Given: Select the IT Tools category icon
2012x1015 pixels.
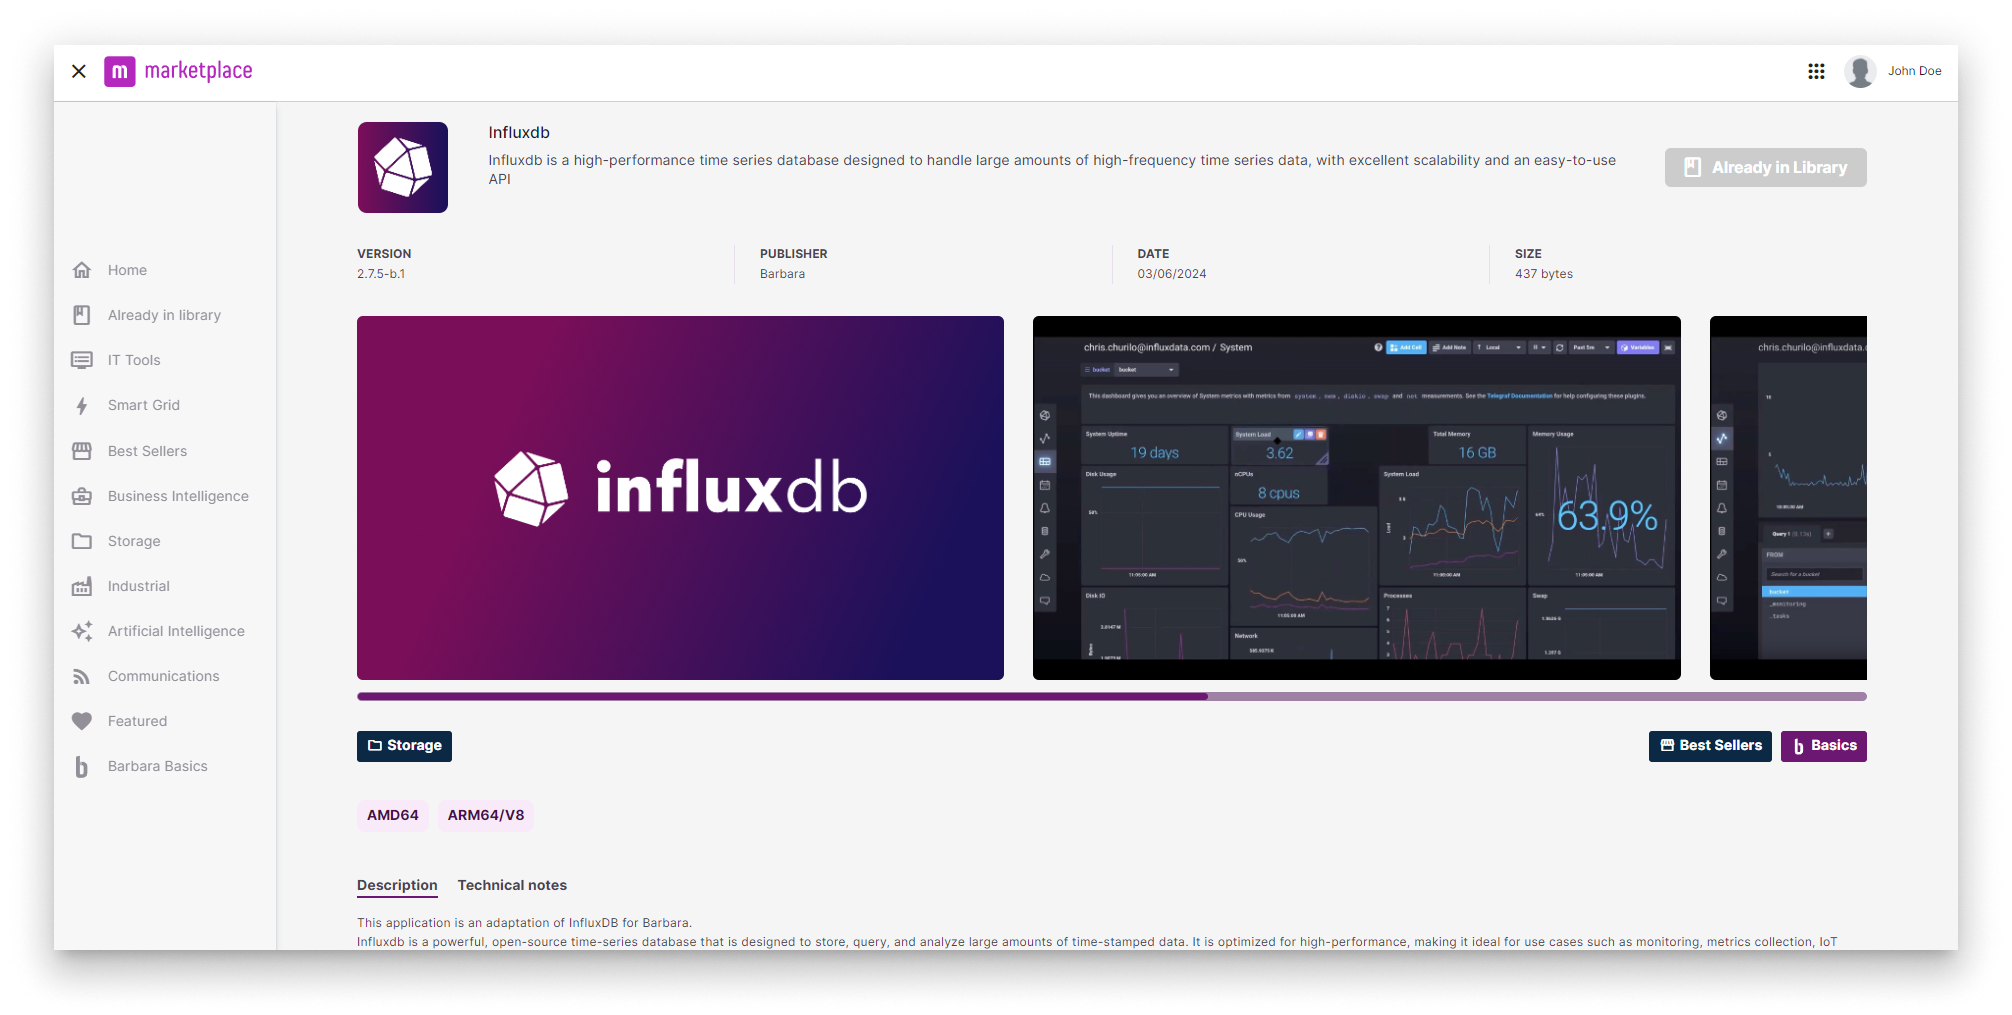Looking at the screenshot, I should pos(82,359).
